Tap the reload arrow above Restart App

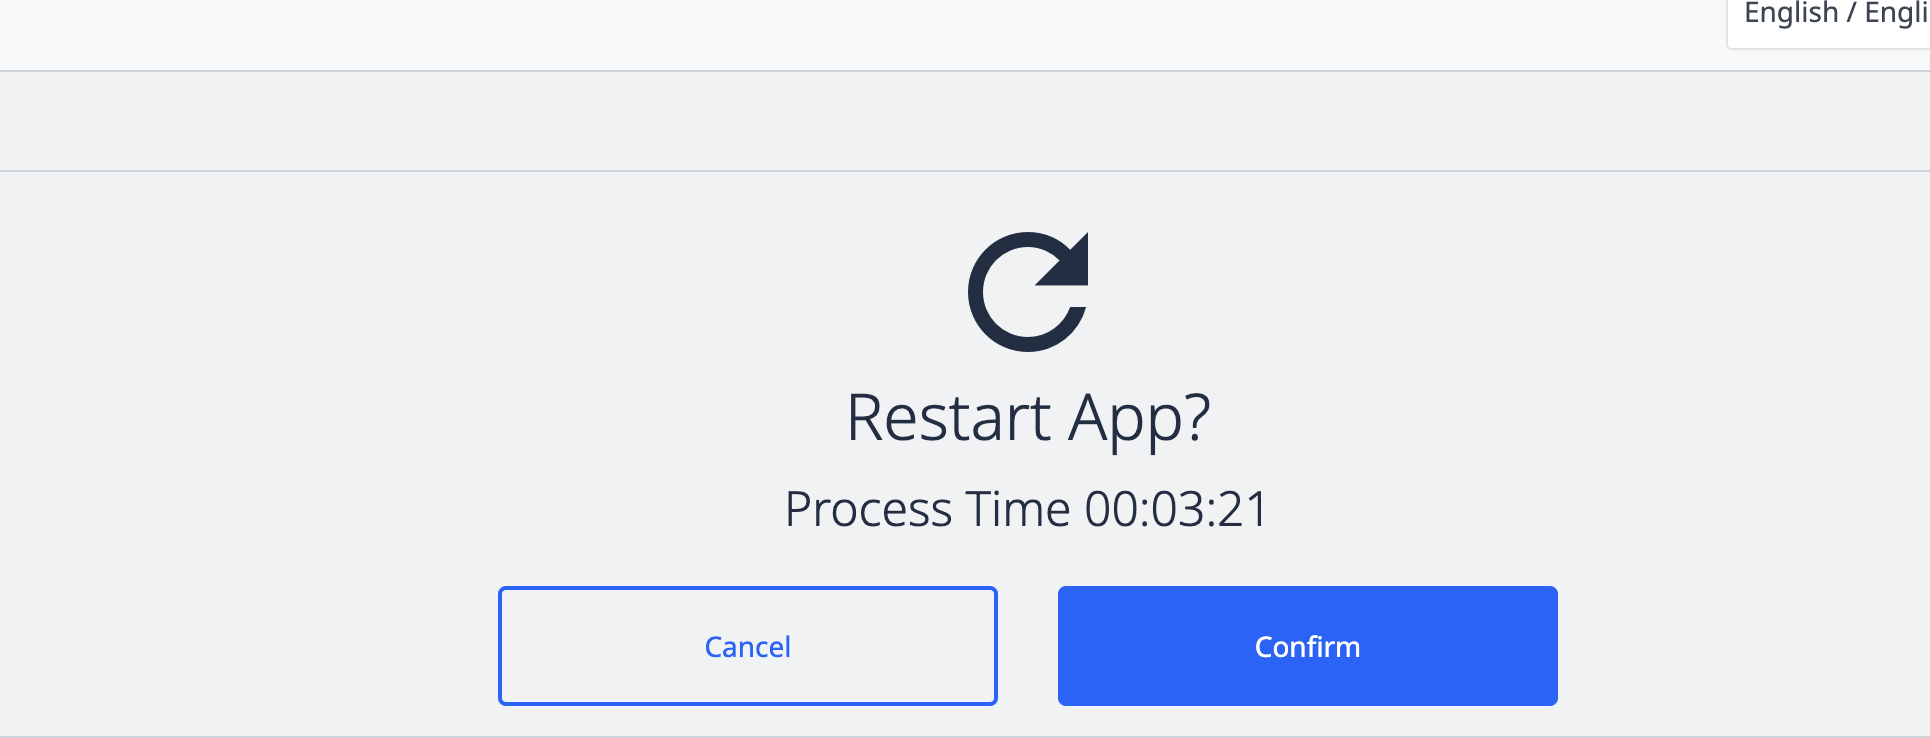1028,292
